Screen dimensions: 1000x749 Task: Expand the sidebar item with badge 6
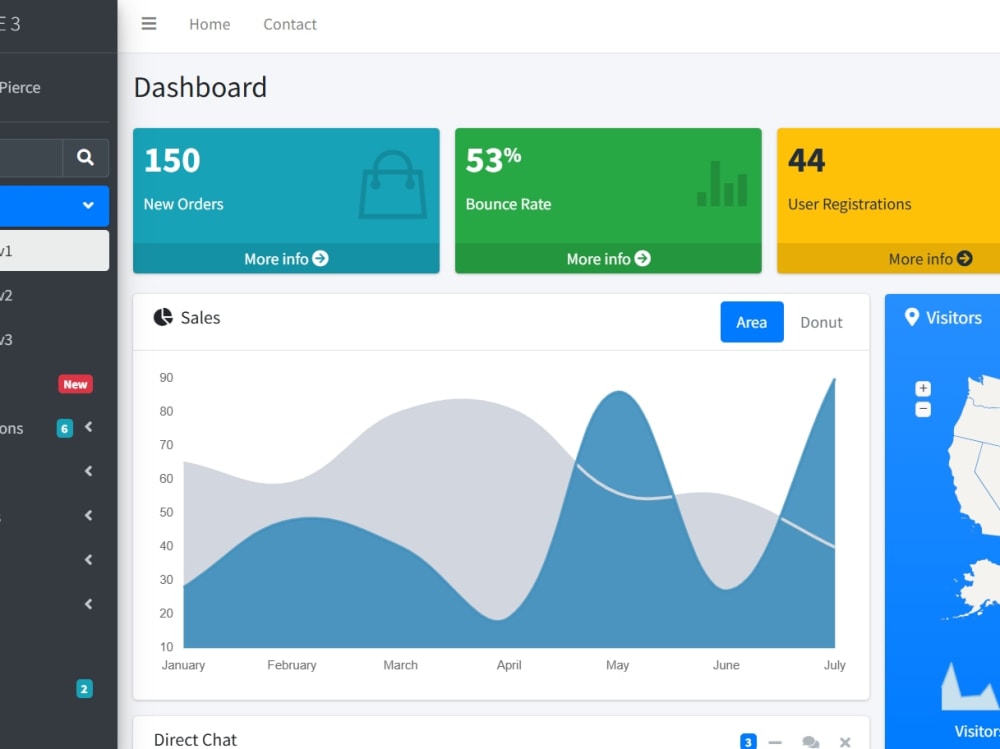click(54, 428)
